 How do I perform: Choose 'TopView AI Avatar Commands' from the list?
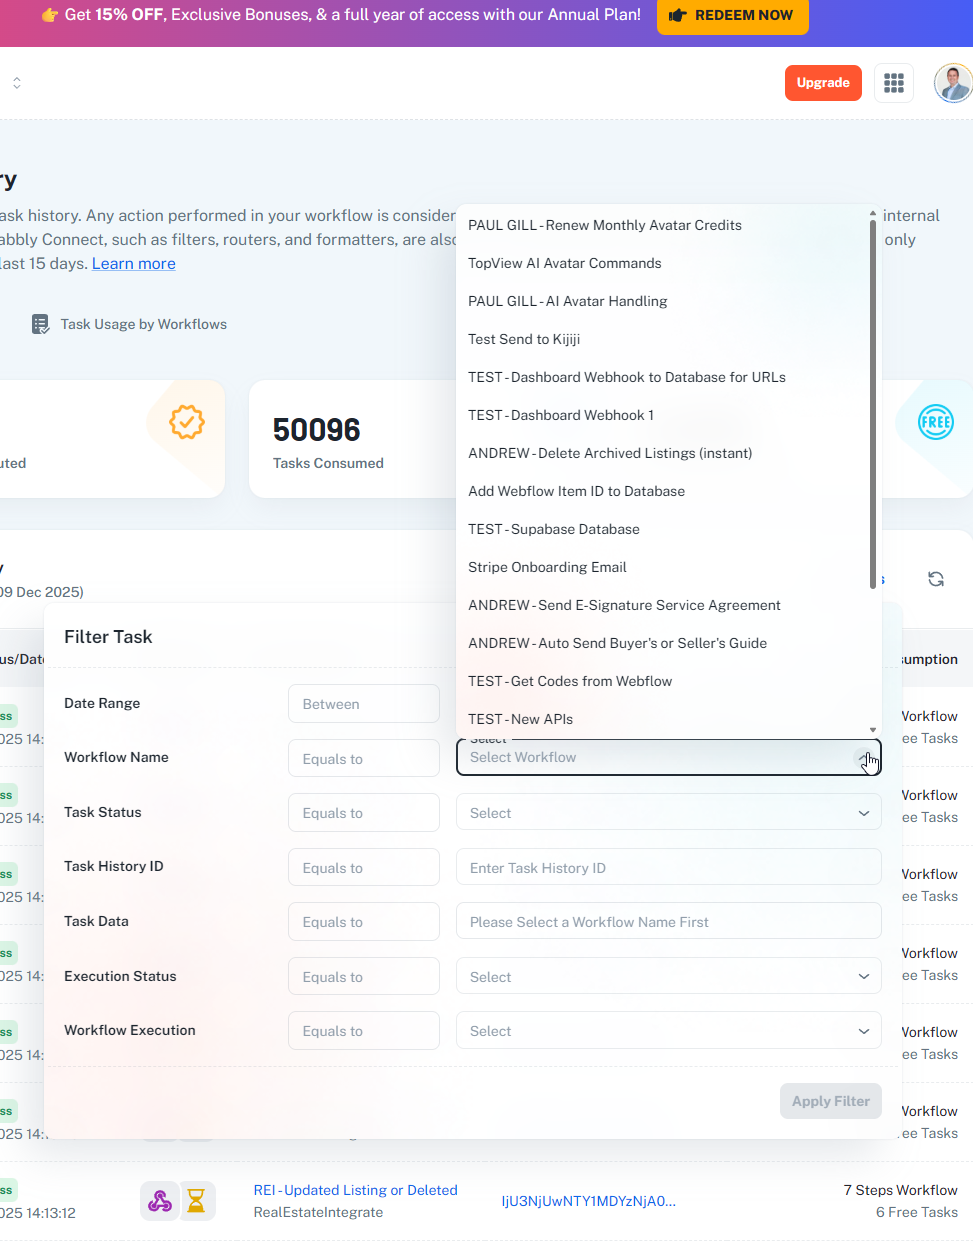click(564, 263)
